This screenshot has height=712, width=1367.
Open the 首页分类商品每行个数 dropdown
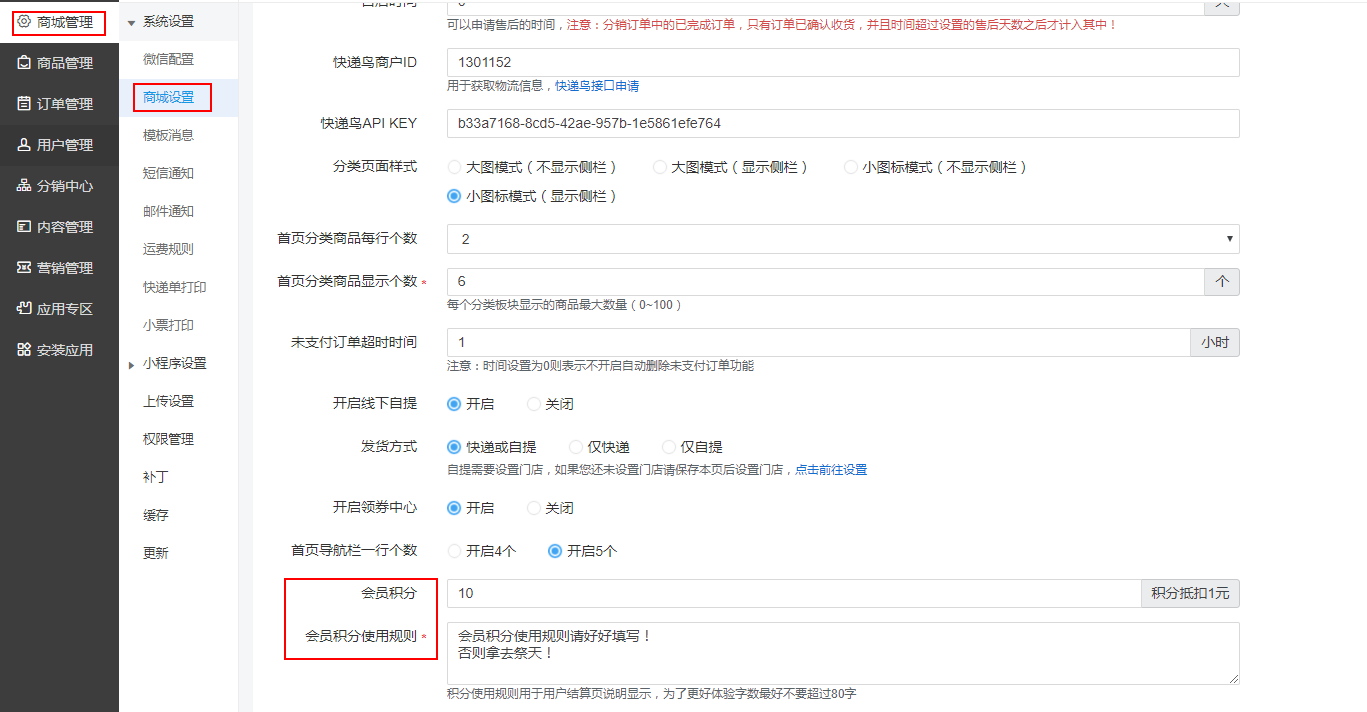842,239
